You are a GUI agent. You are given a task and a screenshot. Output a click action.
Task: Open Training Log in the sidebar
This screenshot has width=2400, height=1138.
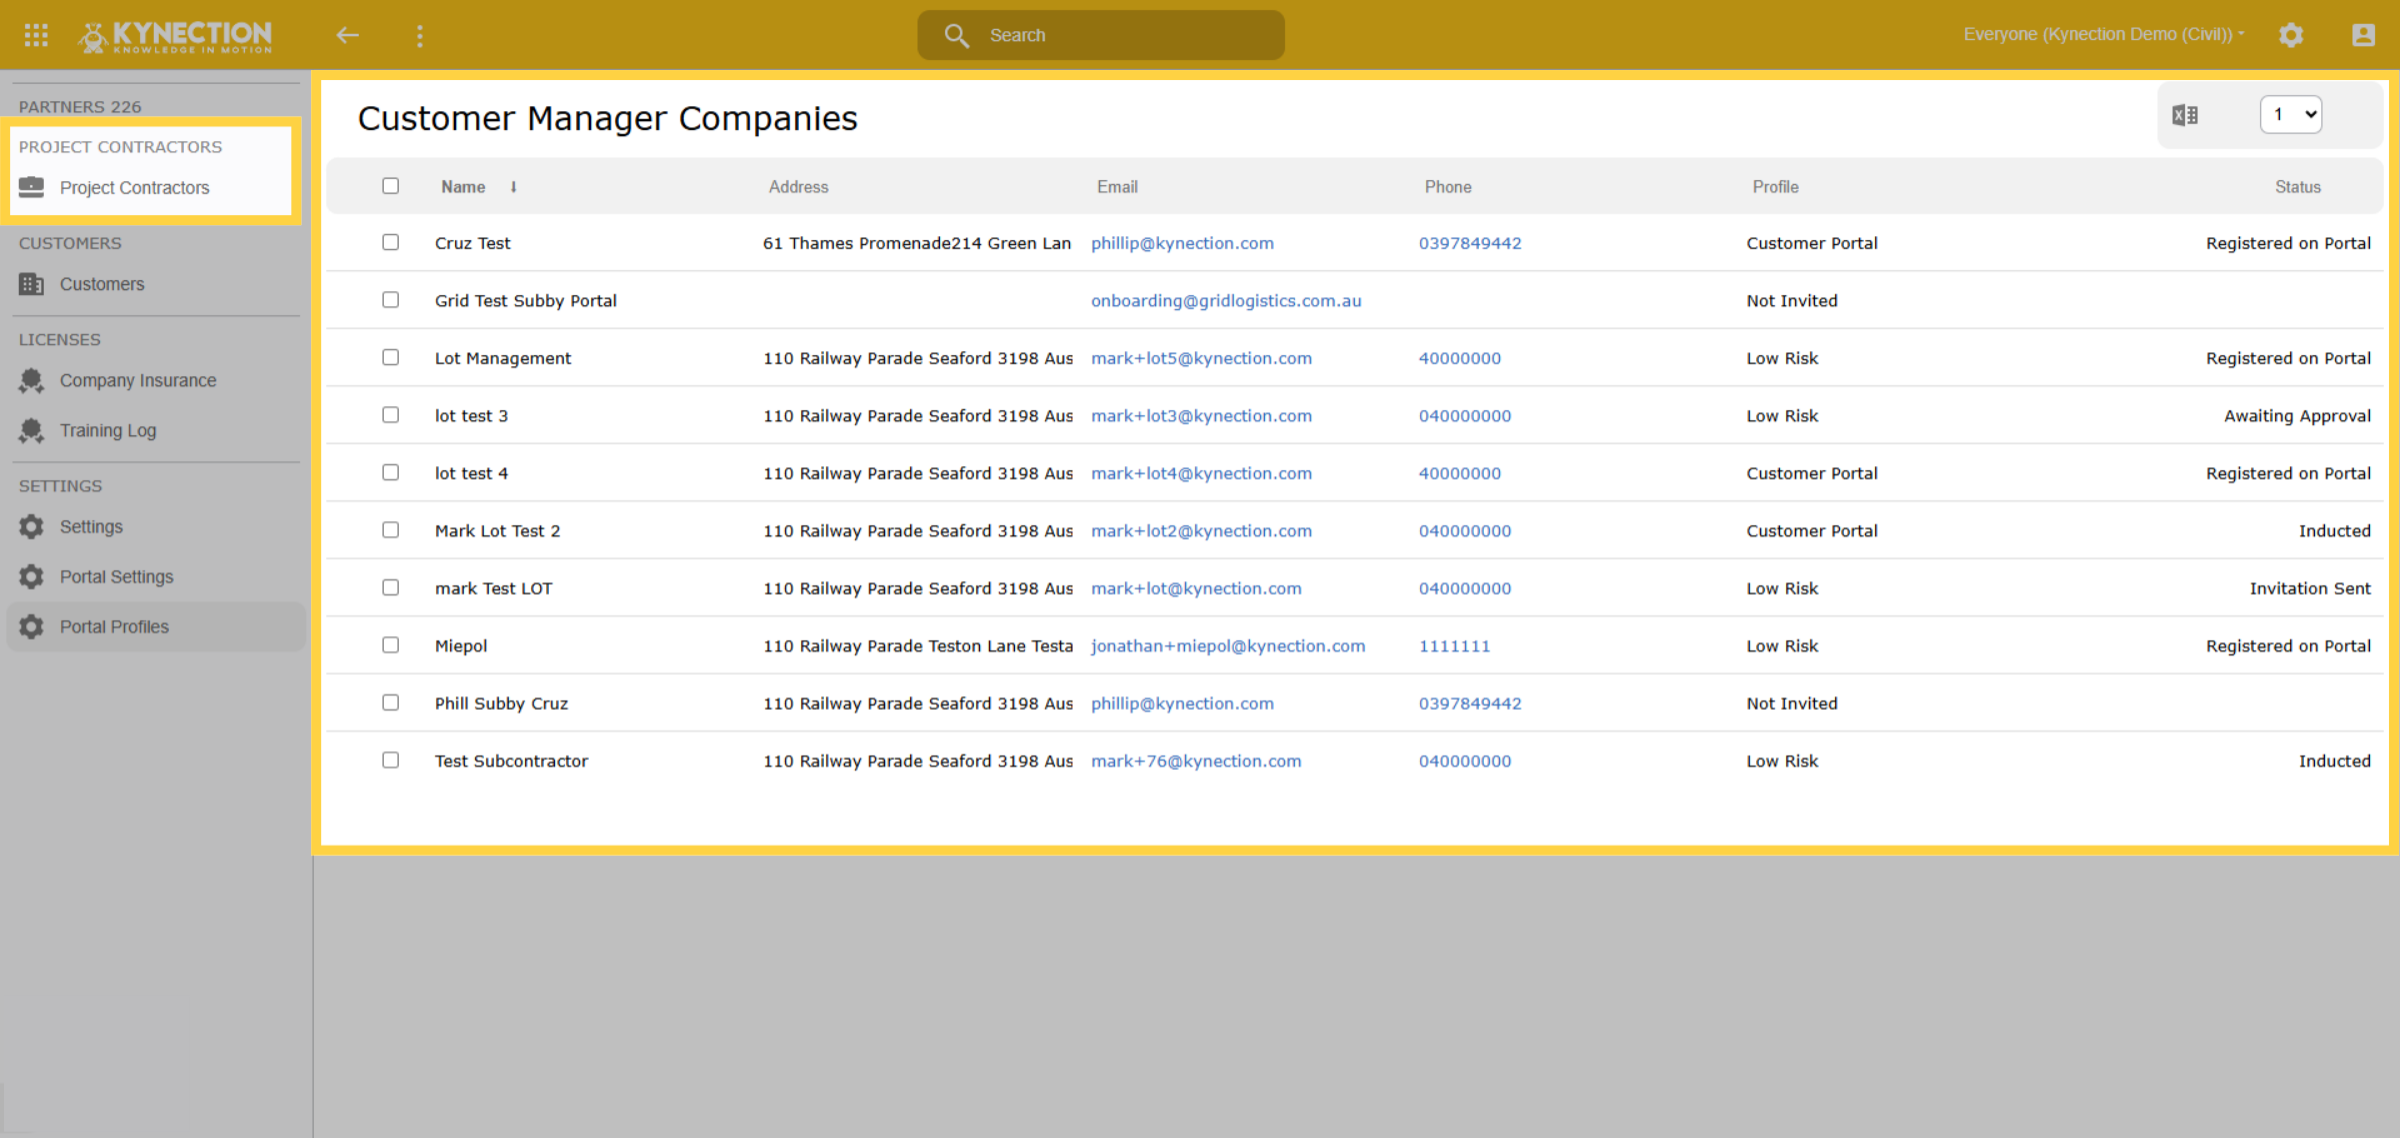(x=108, y=430)
